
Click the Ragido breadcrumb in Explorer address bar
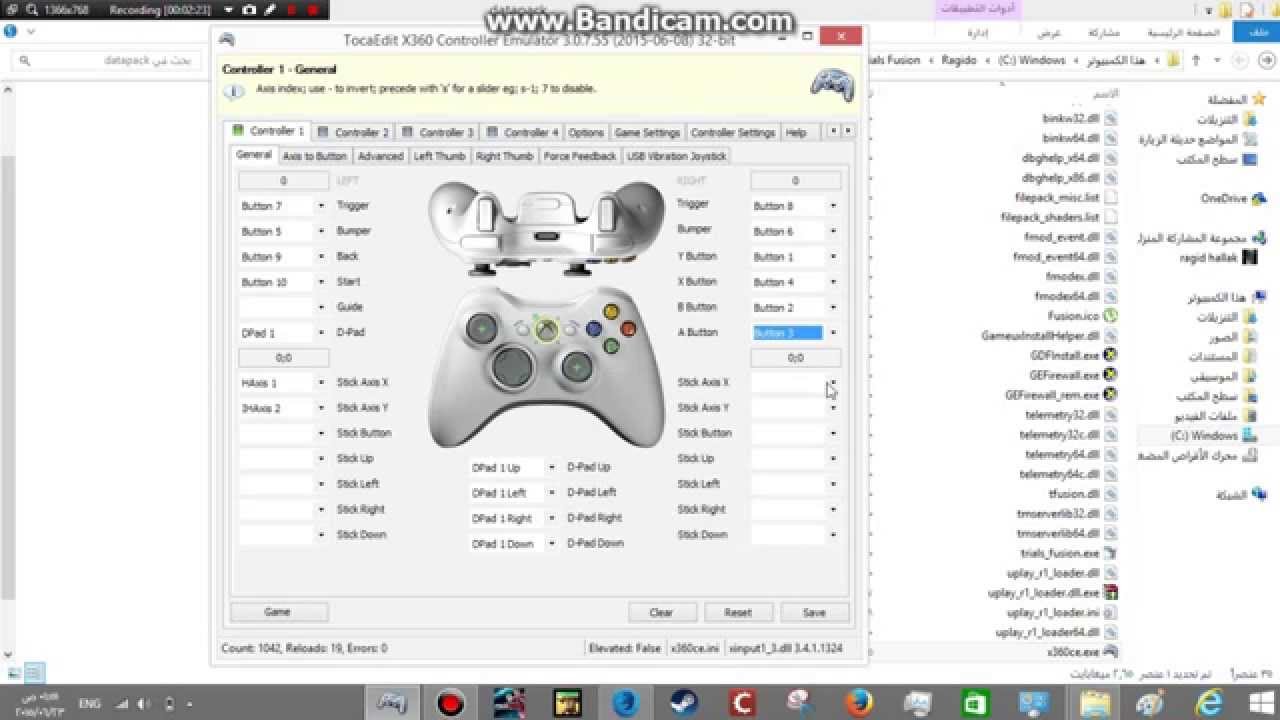click(959, 61)
